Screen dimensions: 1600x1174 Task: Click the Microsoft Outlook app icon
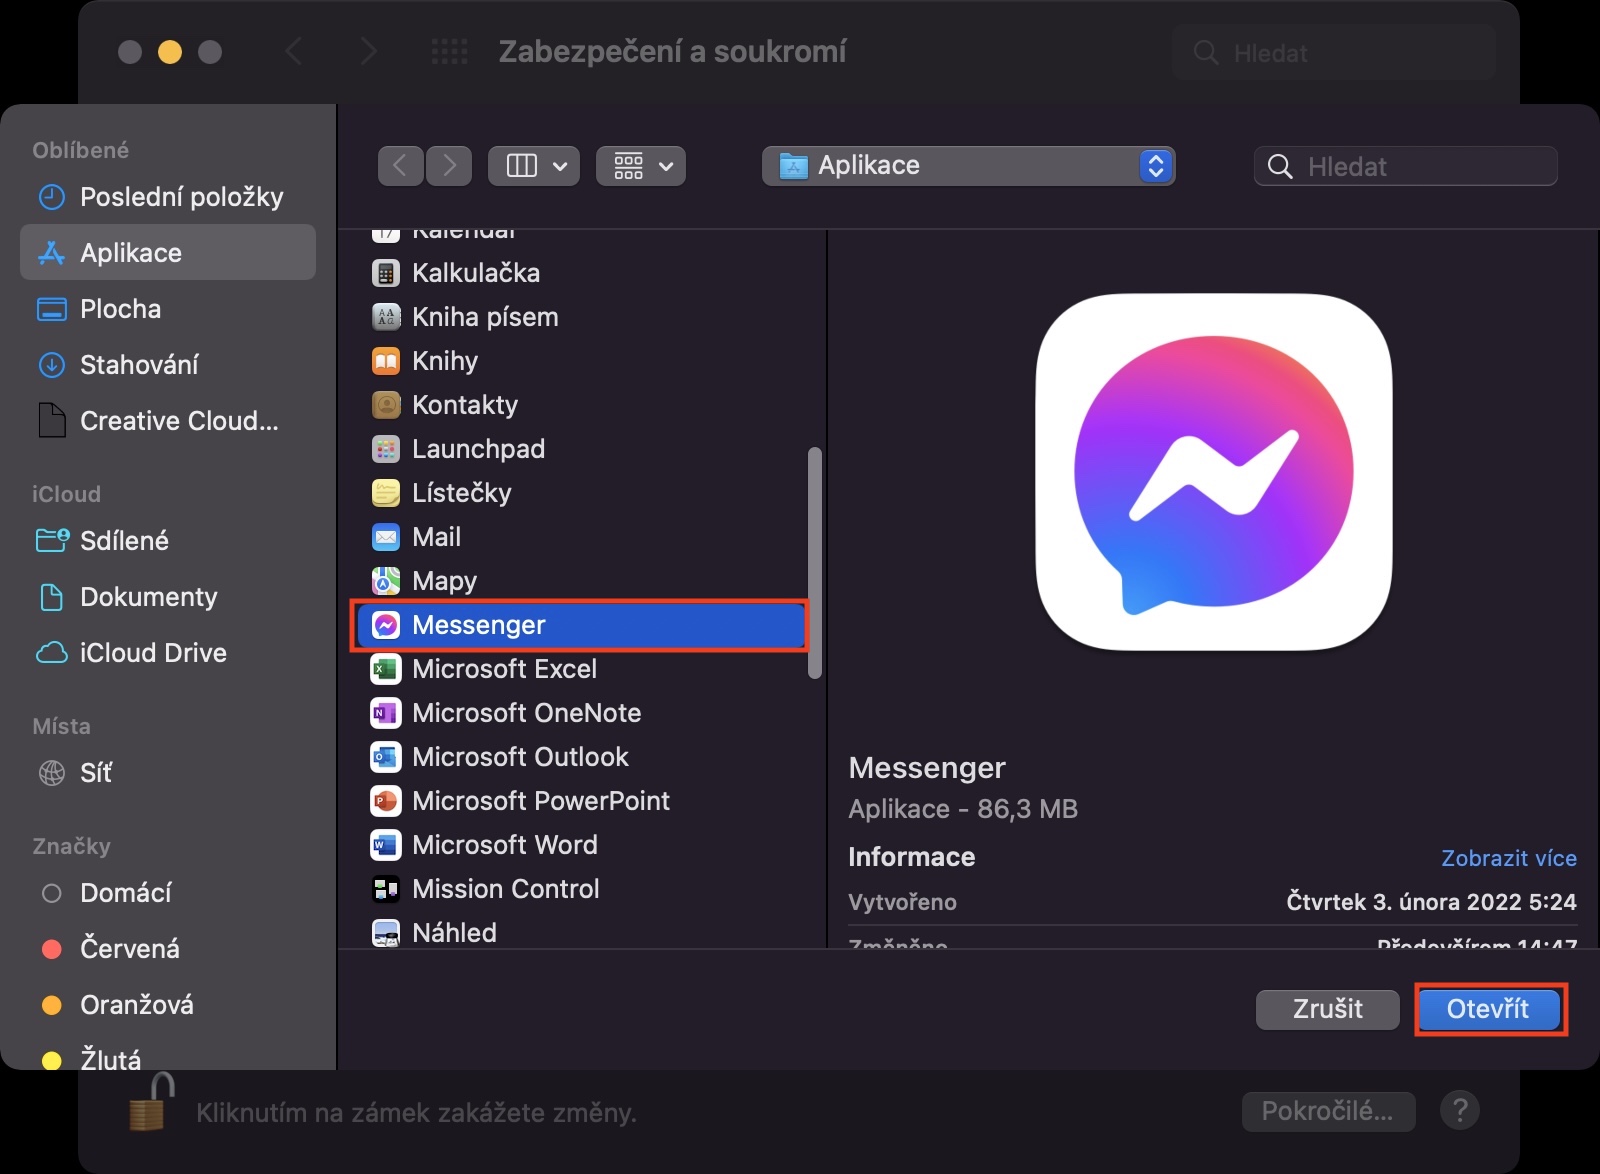[x=386, y=757]
